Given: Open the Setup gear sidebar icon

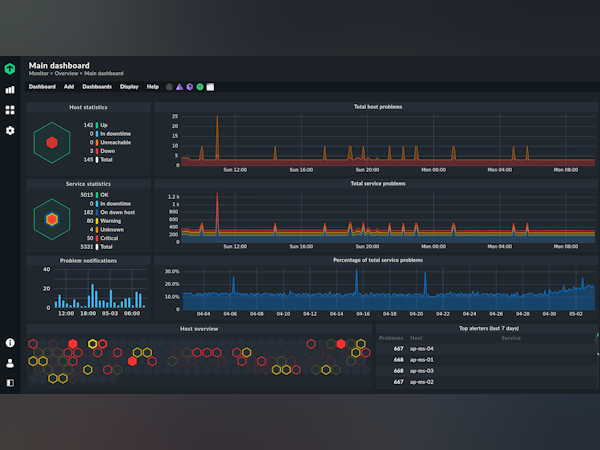Looking at the screenshot, I should (10, 130).
